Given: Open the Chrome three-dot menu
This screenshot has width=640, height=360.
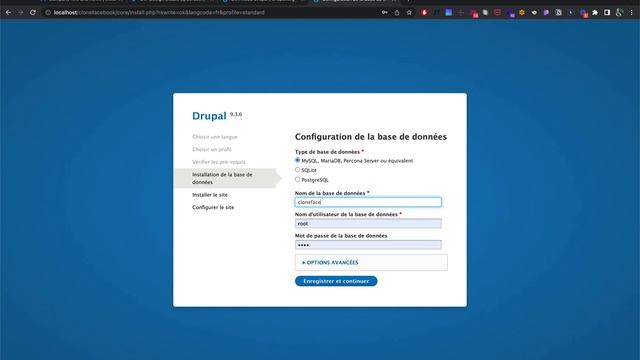Looking at the screenshot, I should (631, 13).
